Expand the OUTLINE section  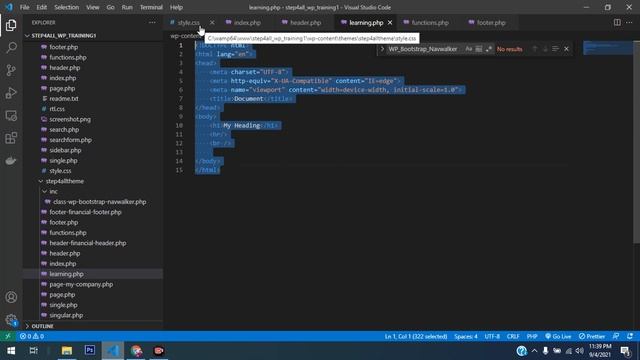click(42, 326)
